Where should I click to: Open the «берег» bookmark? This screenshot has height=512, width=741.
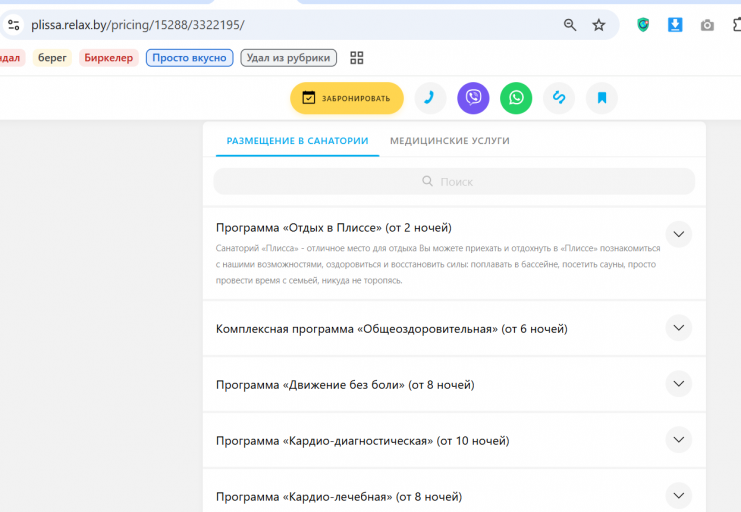point(52,58)
